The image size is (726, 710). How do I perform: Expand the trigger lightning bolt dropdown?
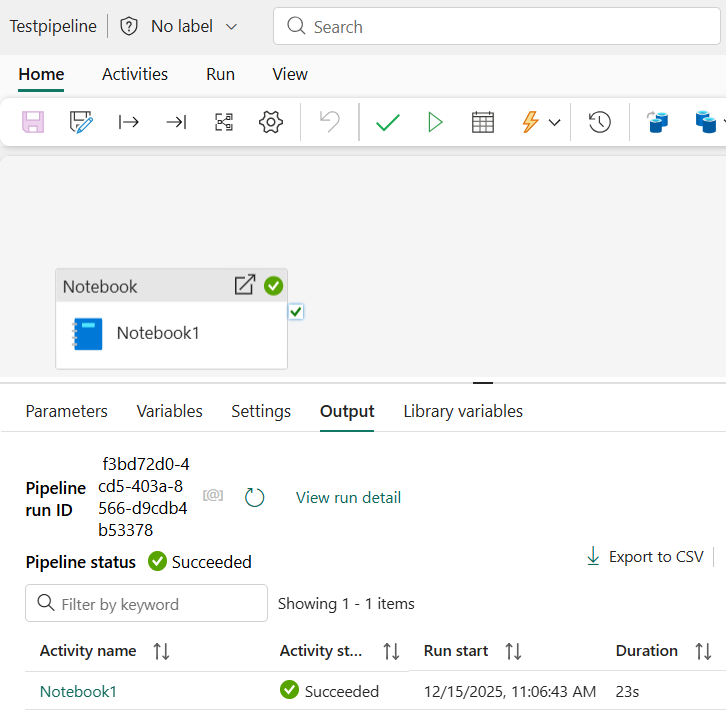tap(554, 123)
